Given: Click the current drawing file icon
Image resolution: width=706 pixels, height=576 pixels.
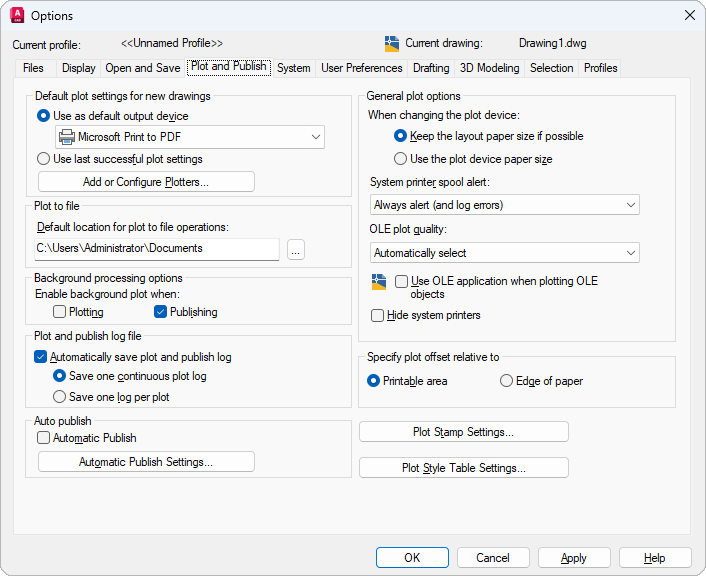Looking at the screenshot, I should coord(392,44).
